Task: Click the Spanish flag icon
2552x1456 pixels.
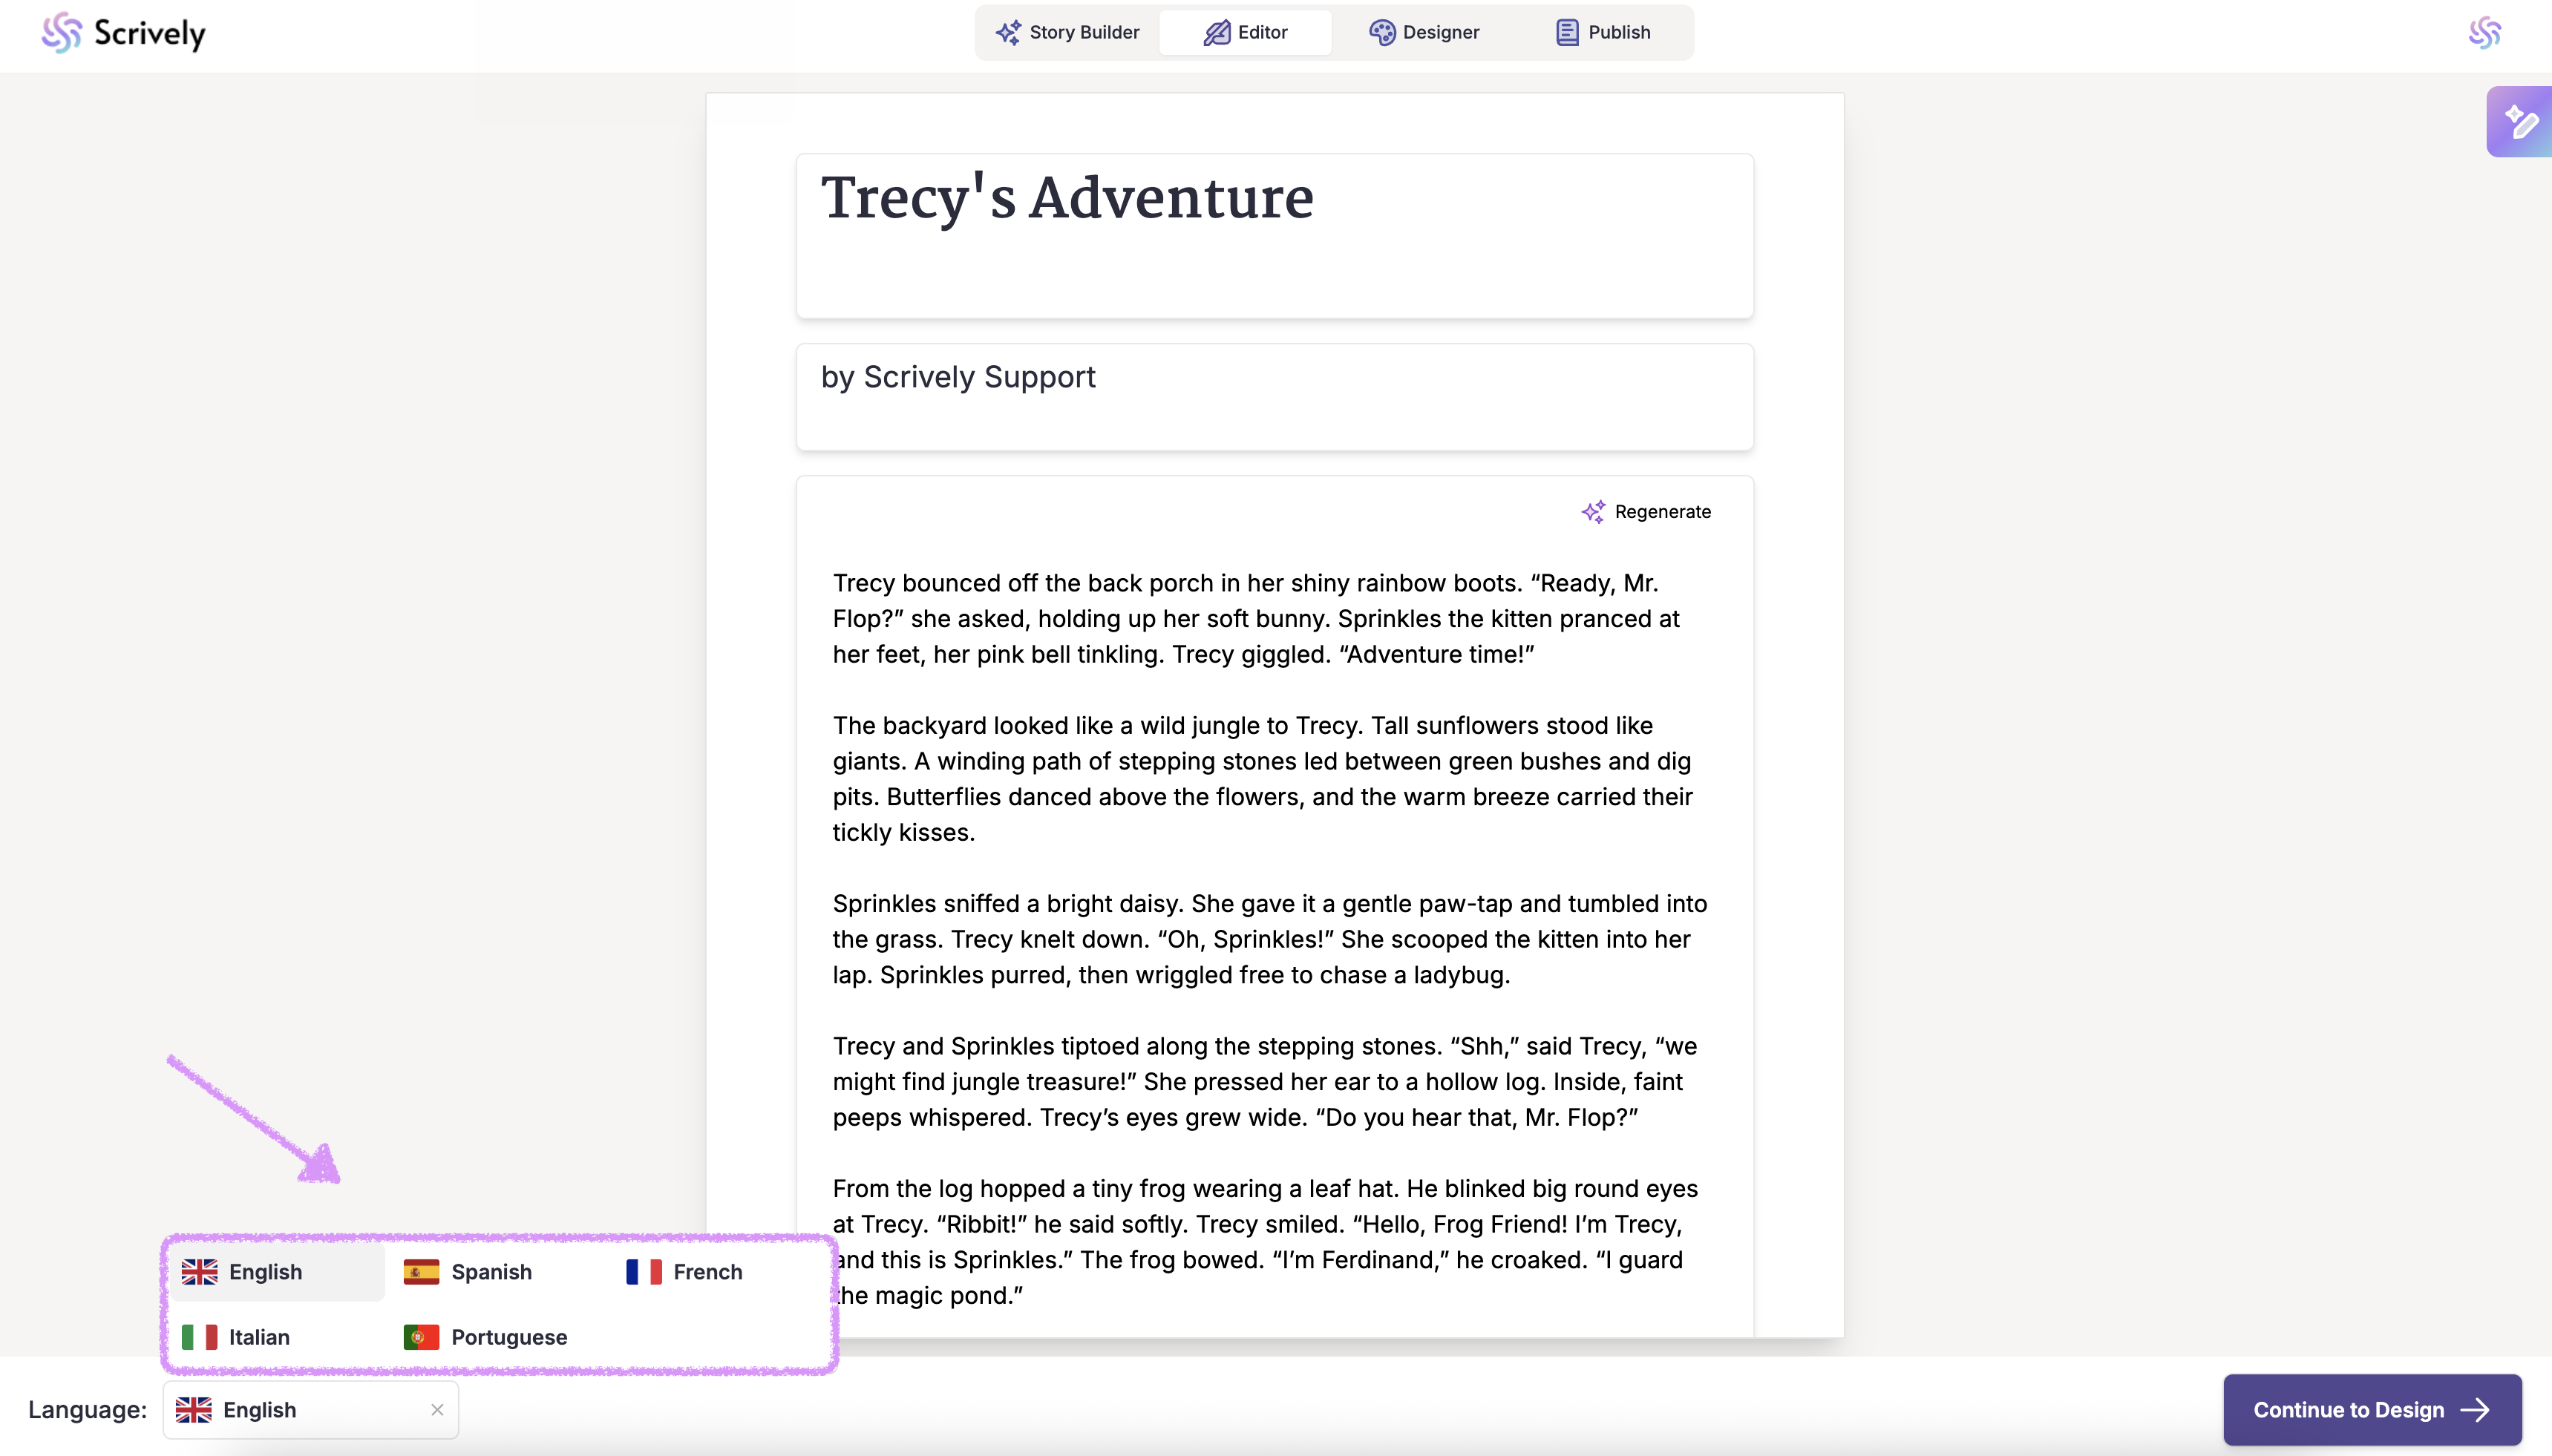Action: point(421,1272)
